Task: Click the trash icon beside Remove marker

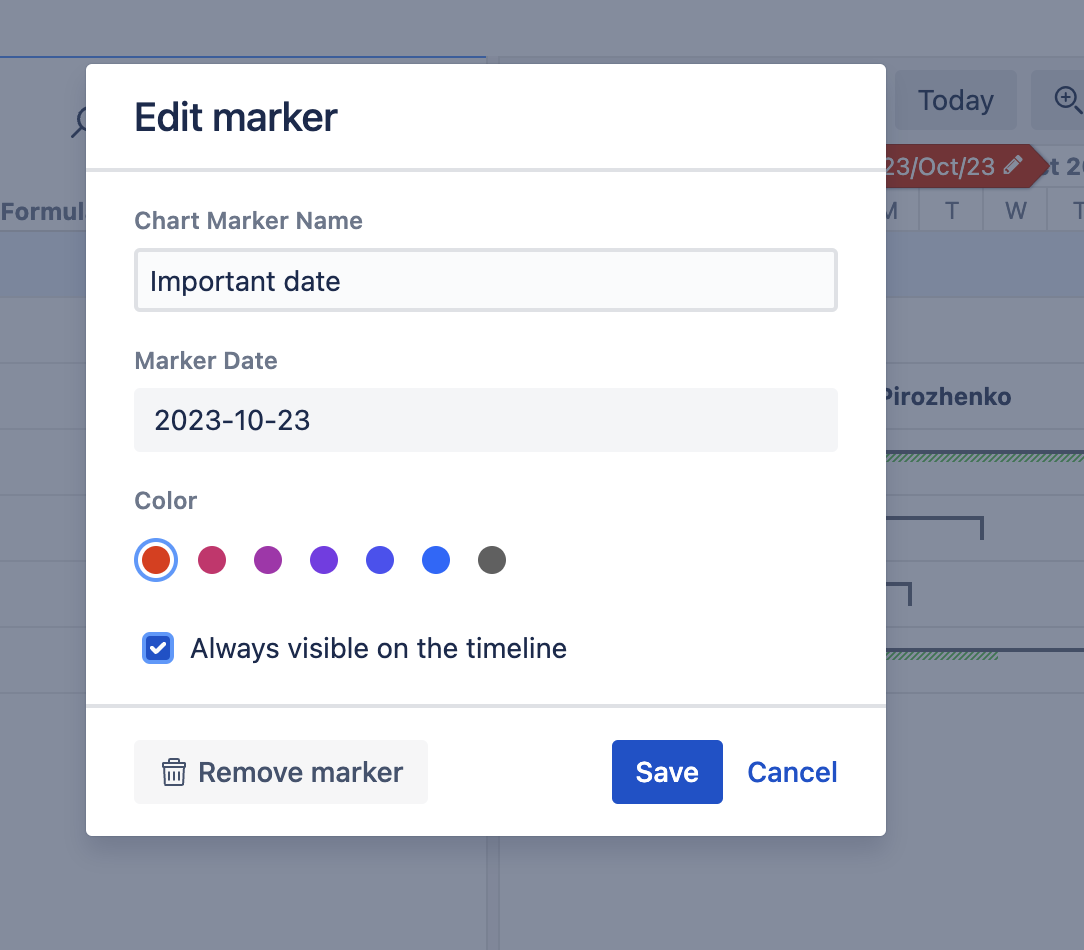Action: pos(176,772)
